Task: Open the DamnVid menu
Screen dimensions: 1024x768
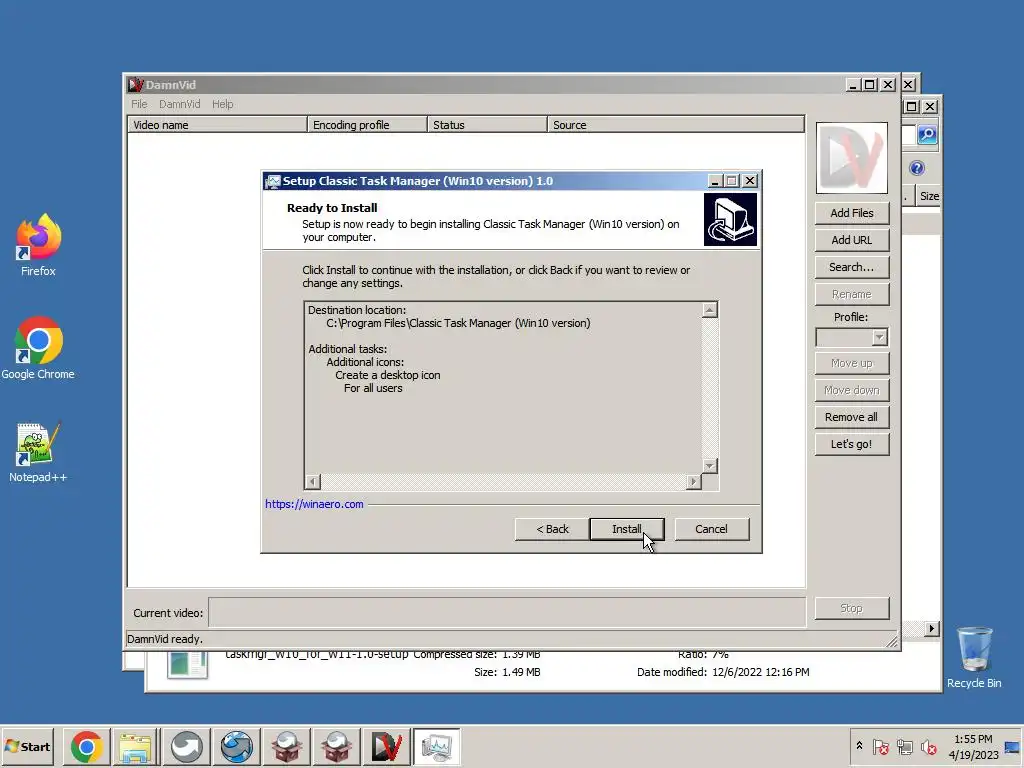Action: 180,104
